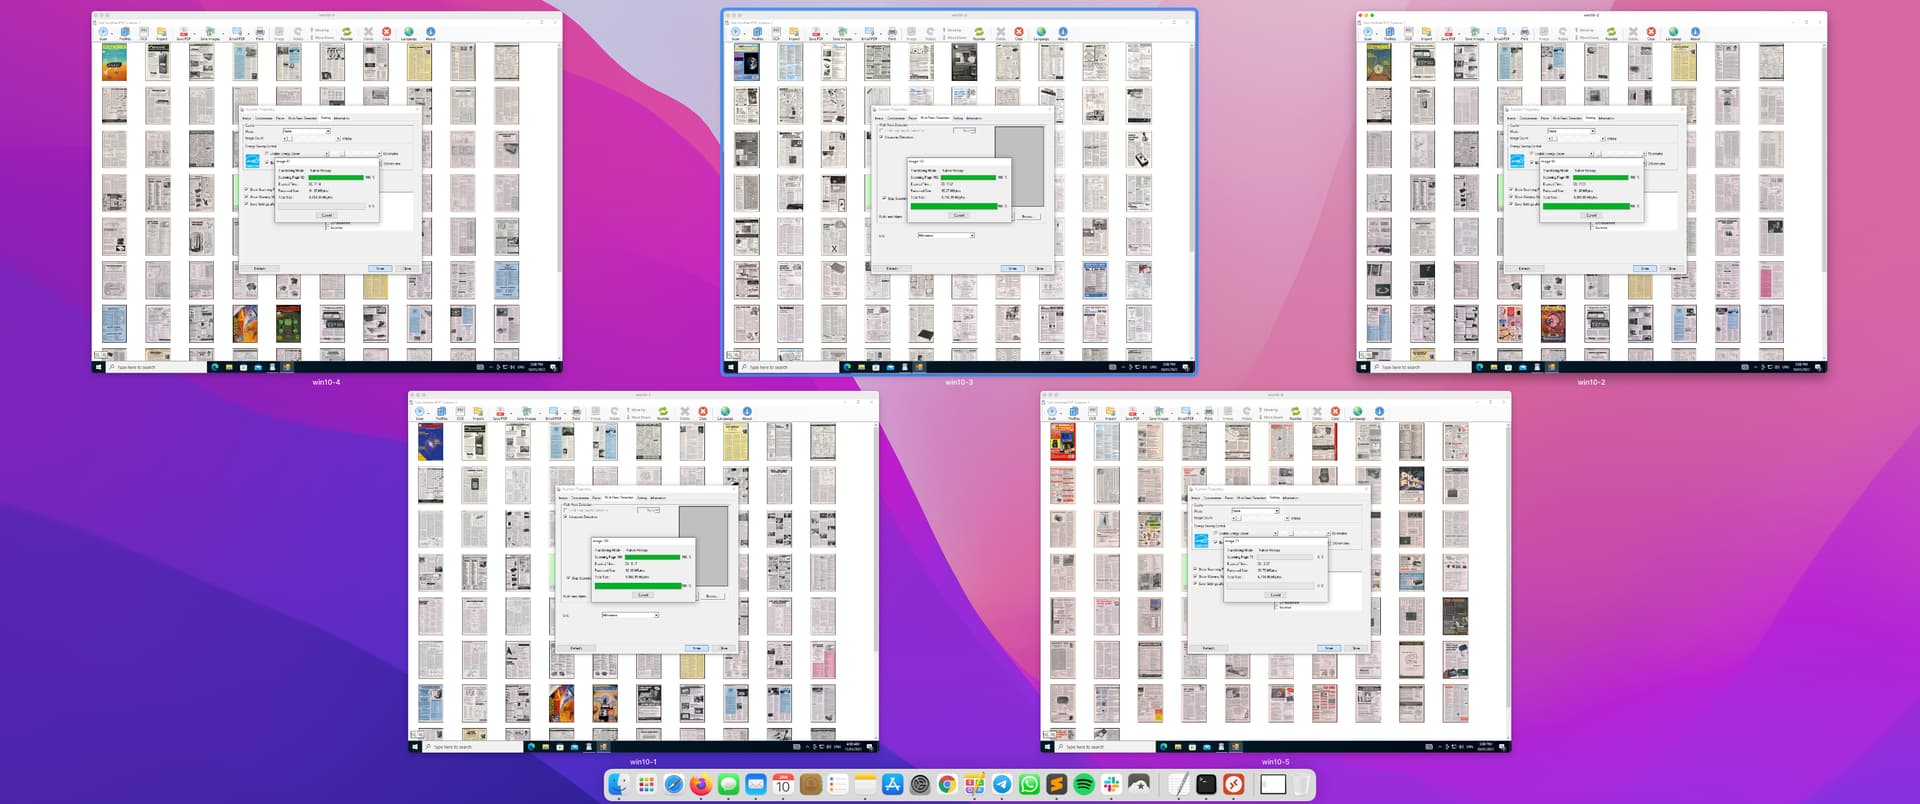This screenshot has height=804, width=1920.
Task: Click Scan icon in win10-4 toolbar
Action: (x=103, y=31)
